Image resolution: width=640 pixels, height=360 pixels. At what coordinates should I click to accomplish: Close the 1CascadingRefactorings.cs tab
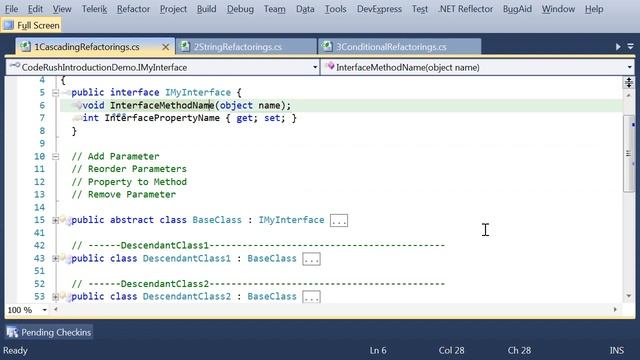coord(165,47)
